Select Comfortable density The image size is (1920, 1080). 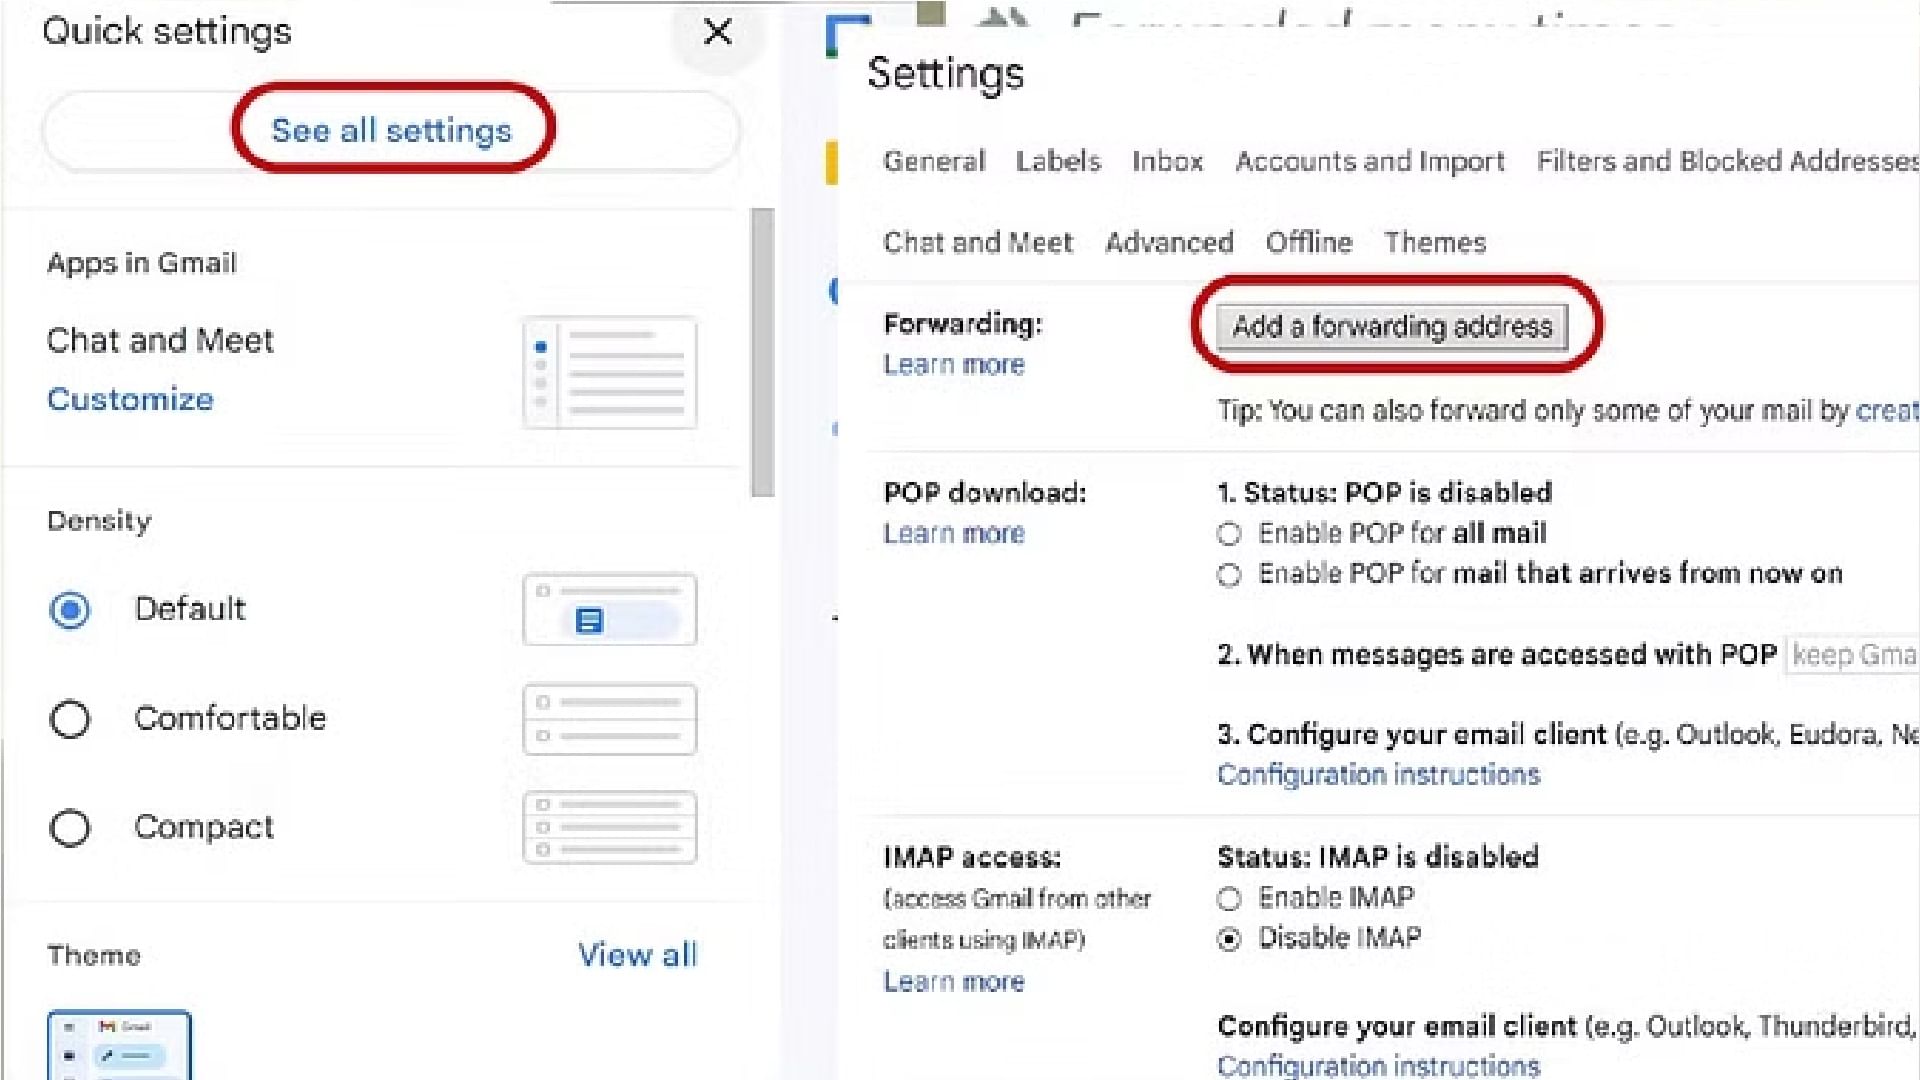coord(70,719)
